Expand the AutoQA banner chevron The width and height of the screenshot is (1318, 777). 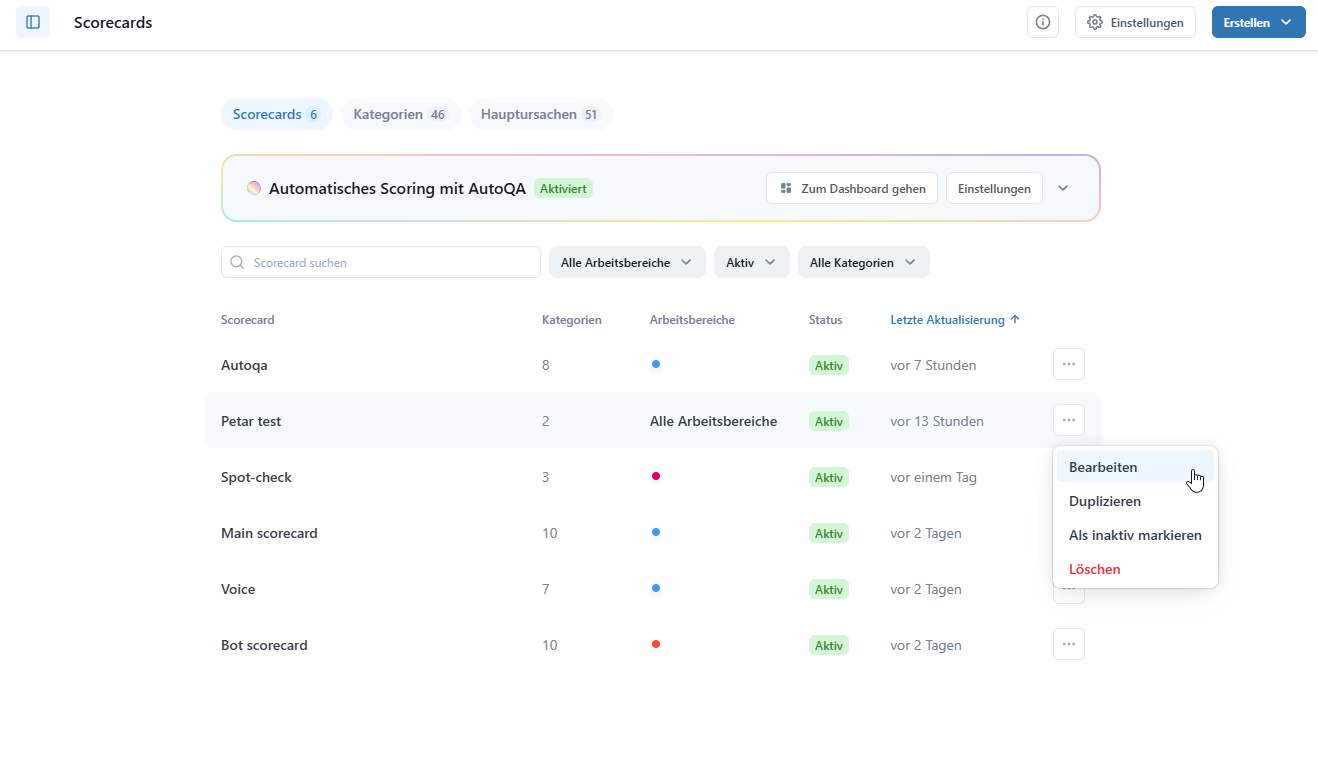pos(1063,188)
